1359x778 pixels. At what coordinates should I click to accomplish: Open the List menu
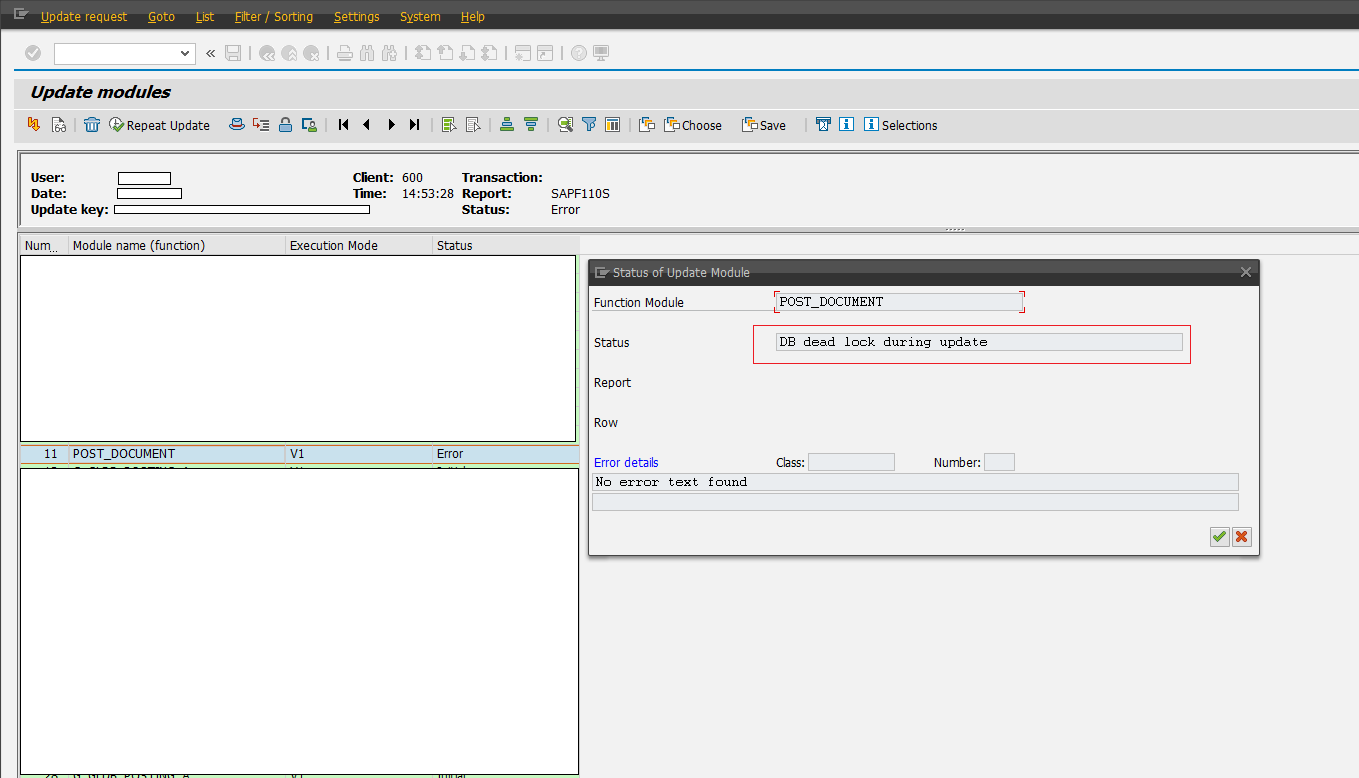point(205,16)
